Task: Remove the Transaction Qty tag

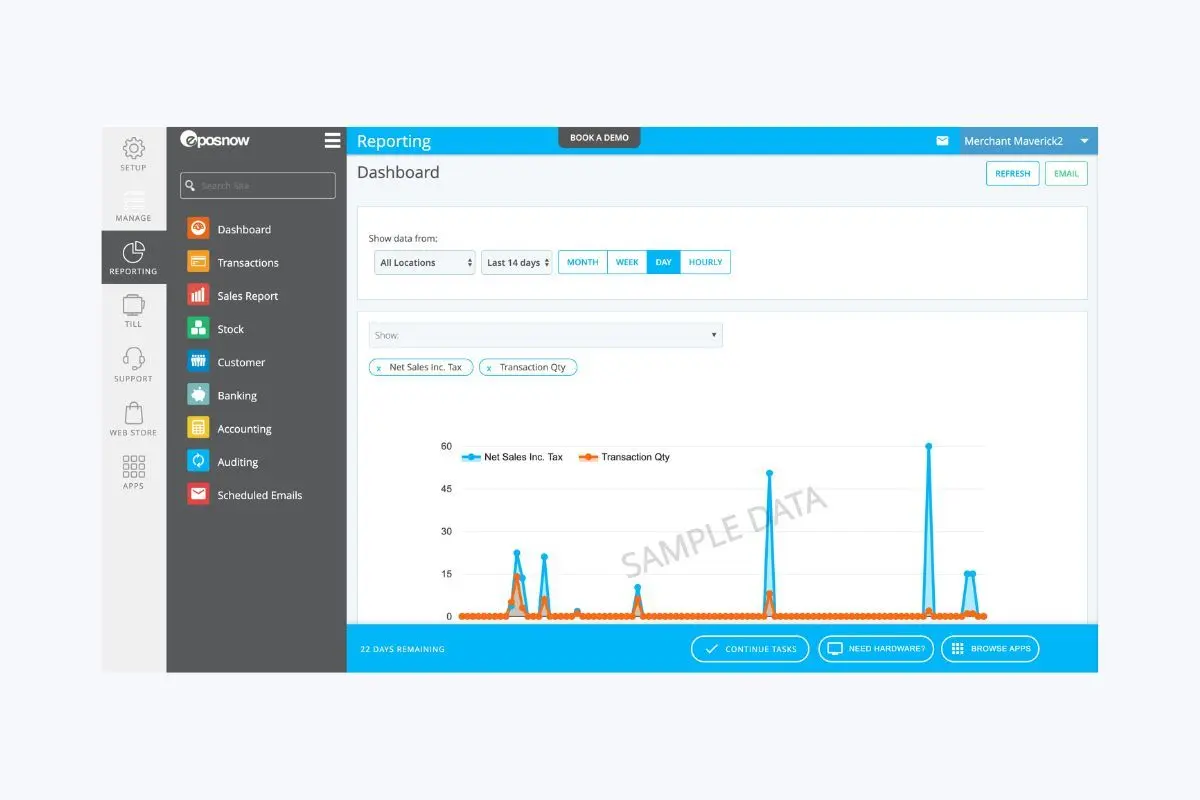Action: click(488, 368)
